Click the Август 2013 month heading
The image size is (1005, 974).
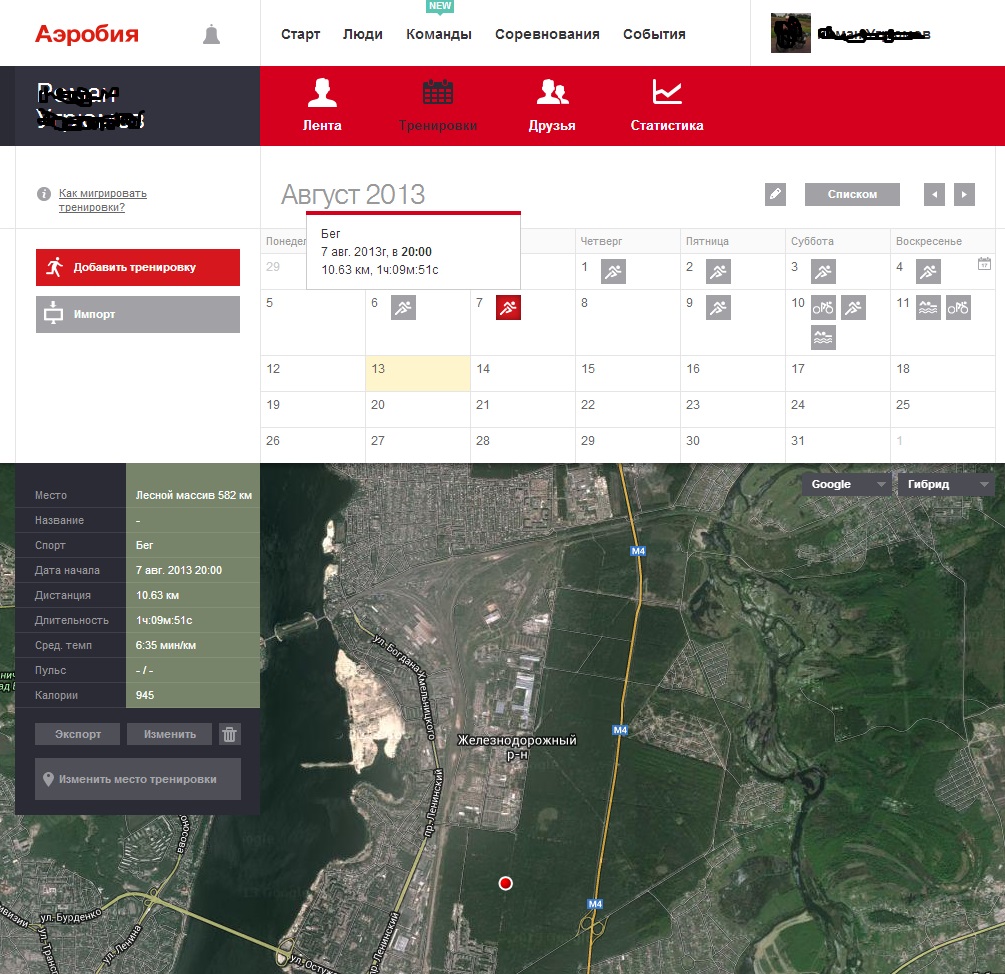(353, 195)
